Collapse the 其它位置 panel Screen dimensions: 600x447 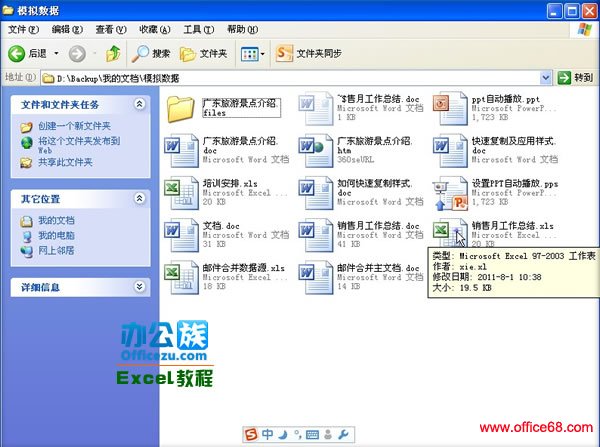tap(139, 198)
